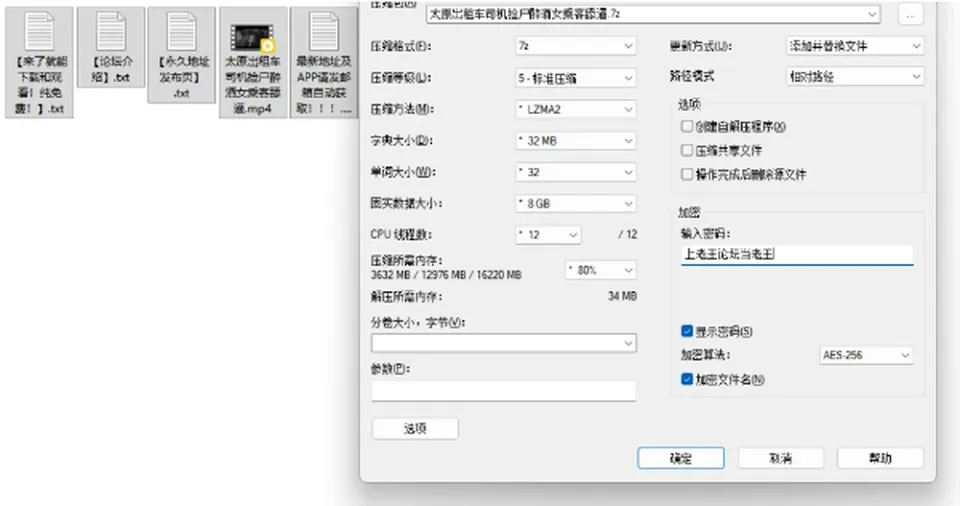Open the CPU 线程数 dropdown
Image resolution: width=960 pixels, height=506 pixels.
pyautogui.click(x=548, y=235)
